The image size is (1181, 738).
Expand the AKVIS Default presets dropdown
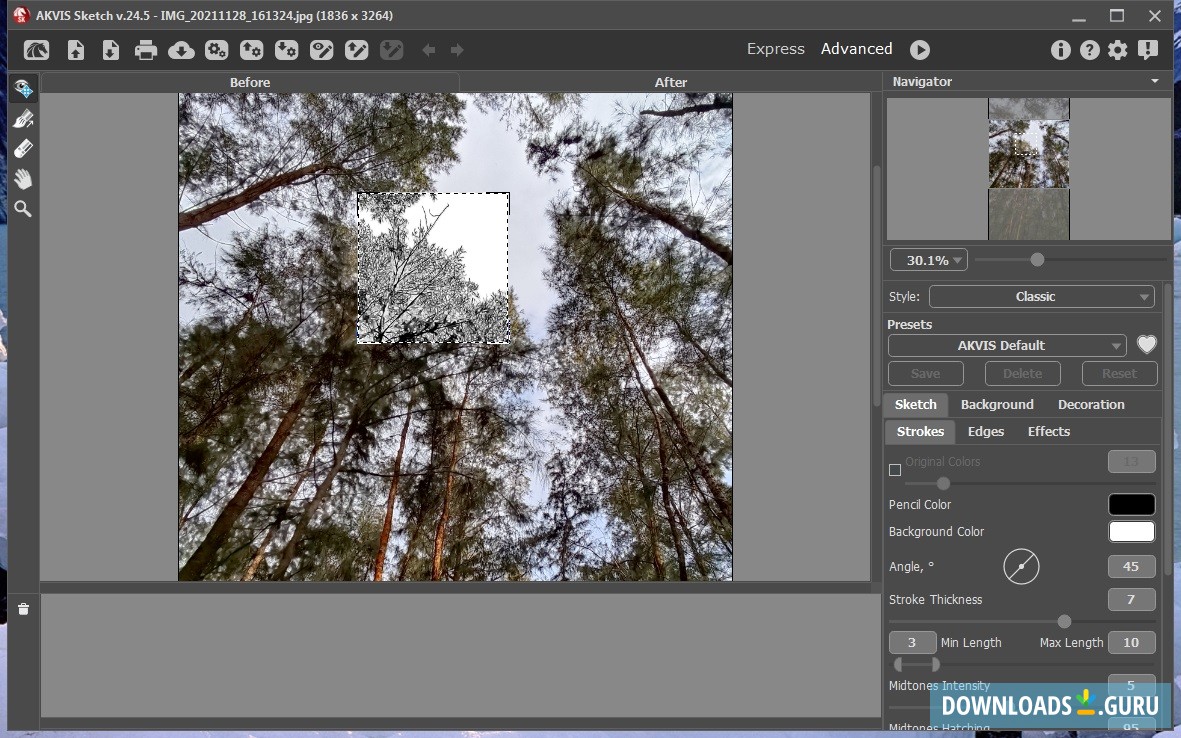pos(1007,346)
